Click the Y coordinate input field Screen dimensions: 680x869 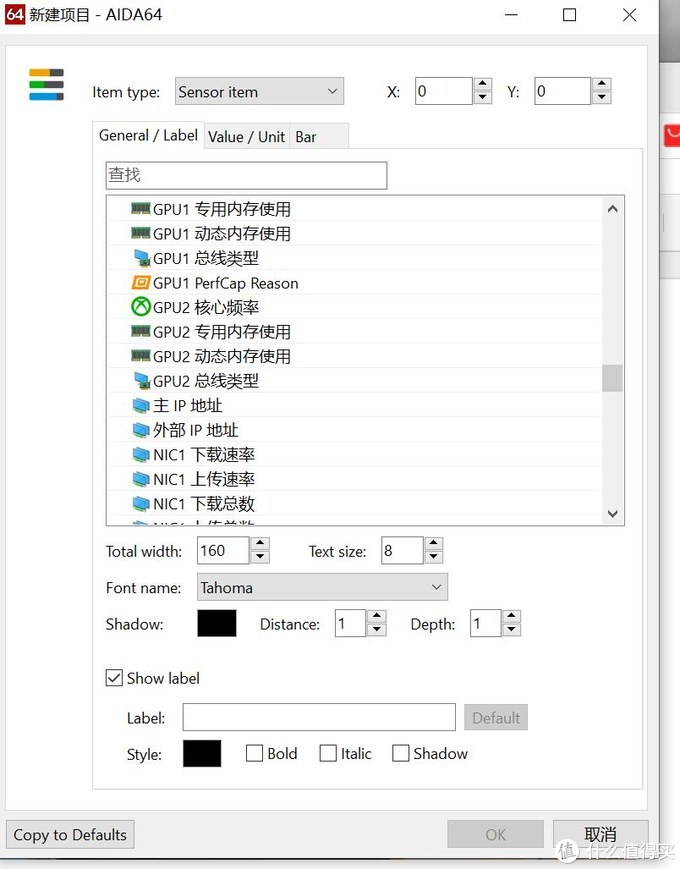point(563,91)
